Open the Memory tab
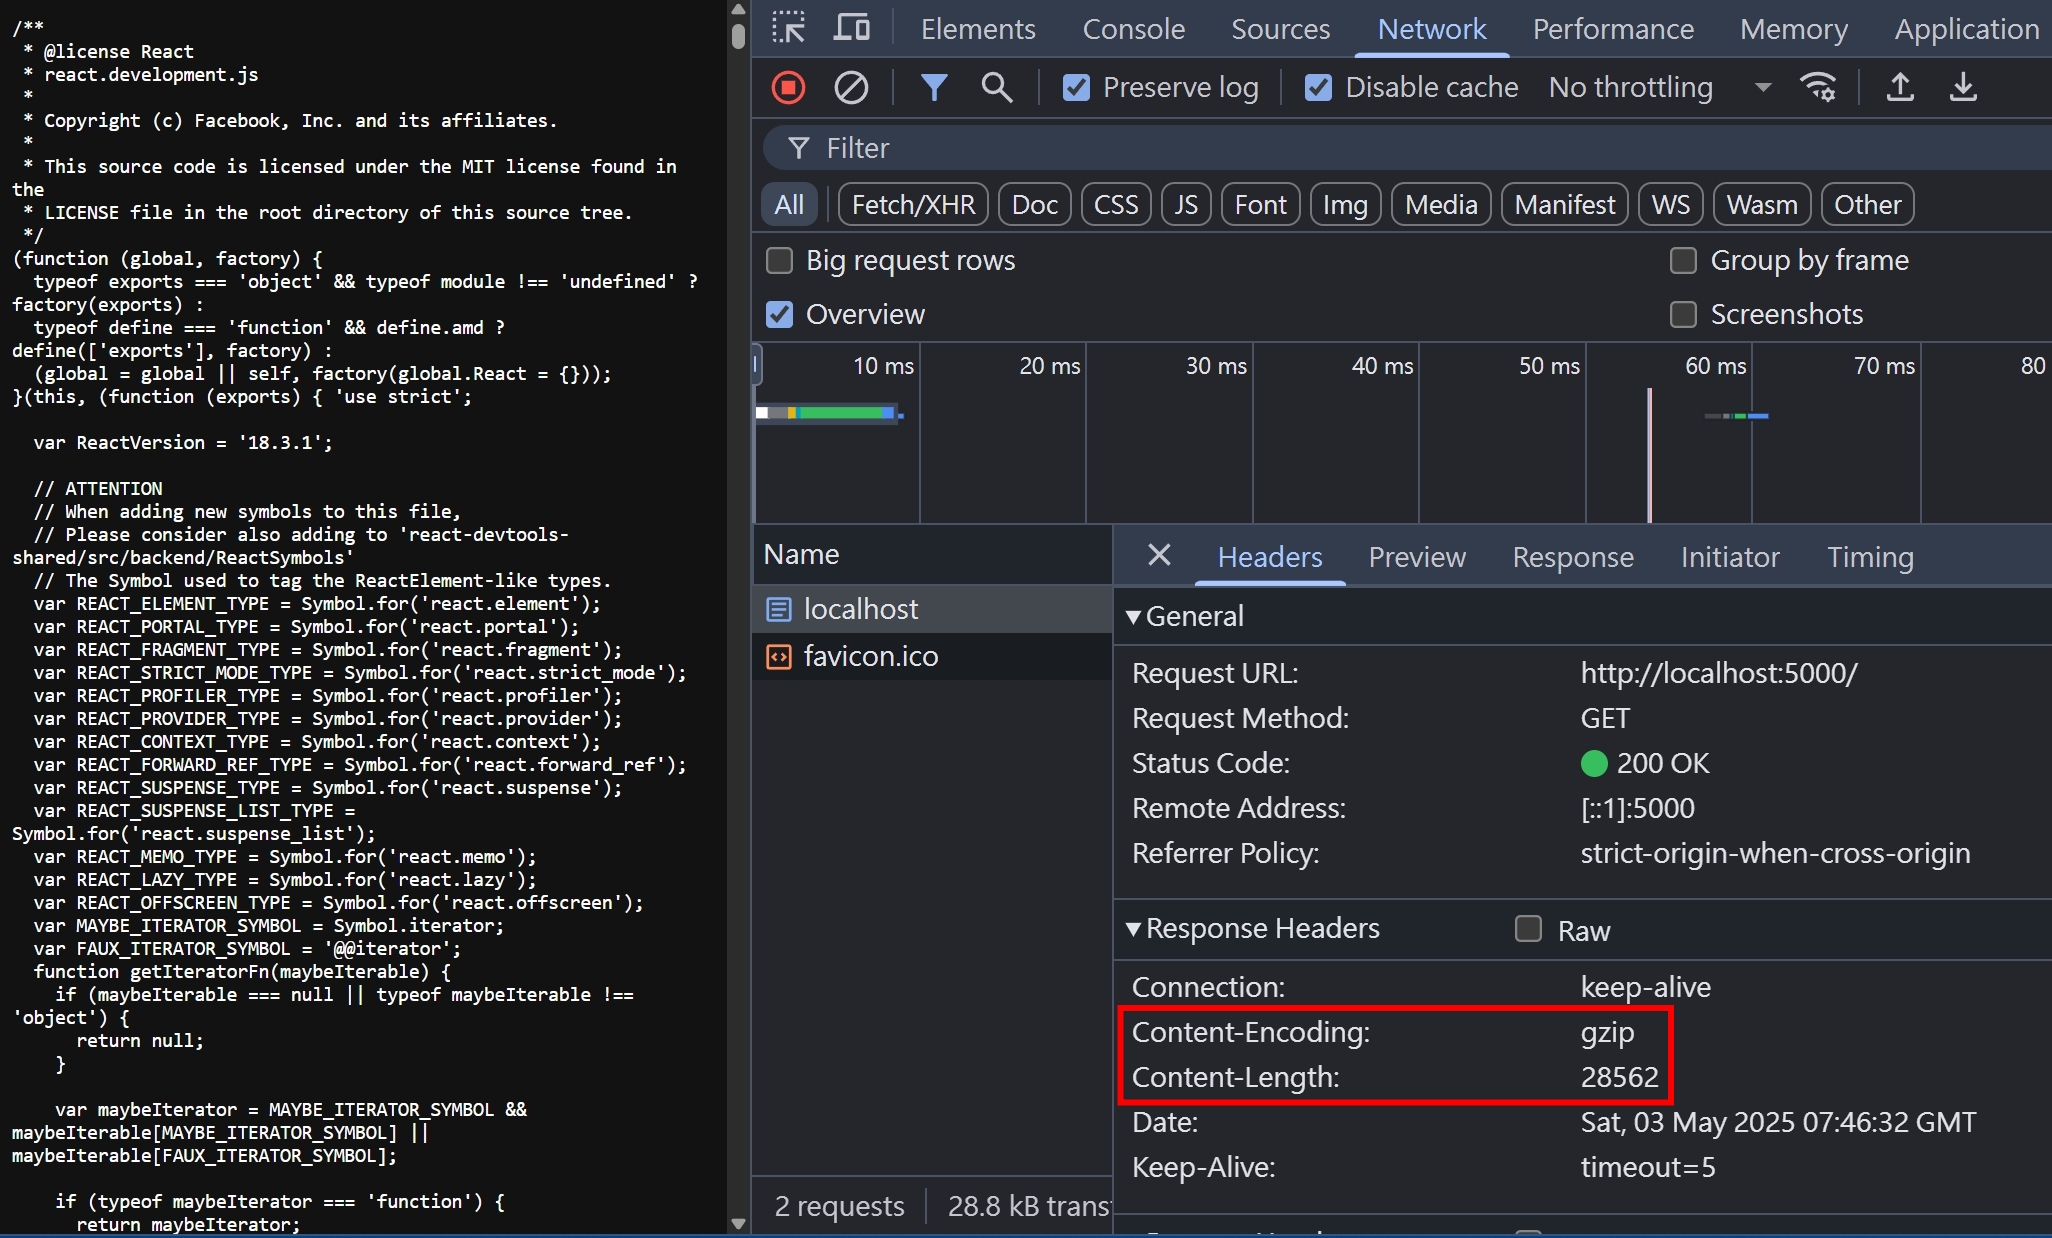 coord(1794,29)
